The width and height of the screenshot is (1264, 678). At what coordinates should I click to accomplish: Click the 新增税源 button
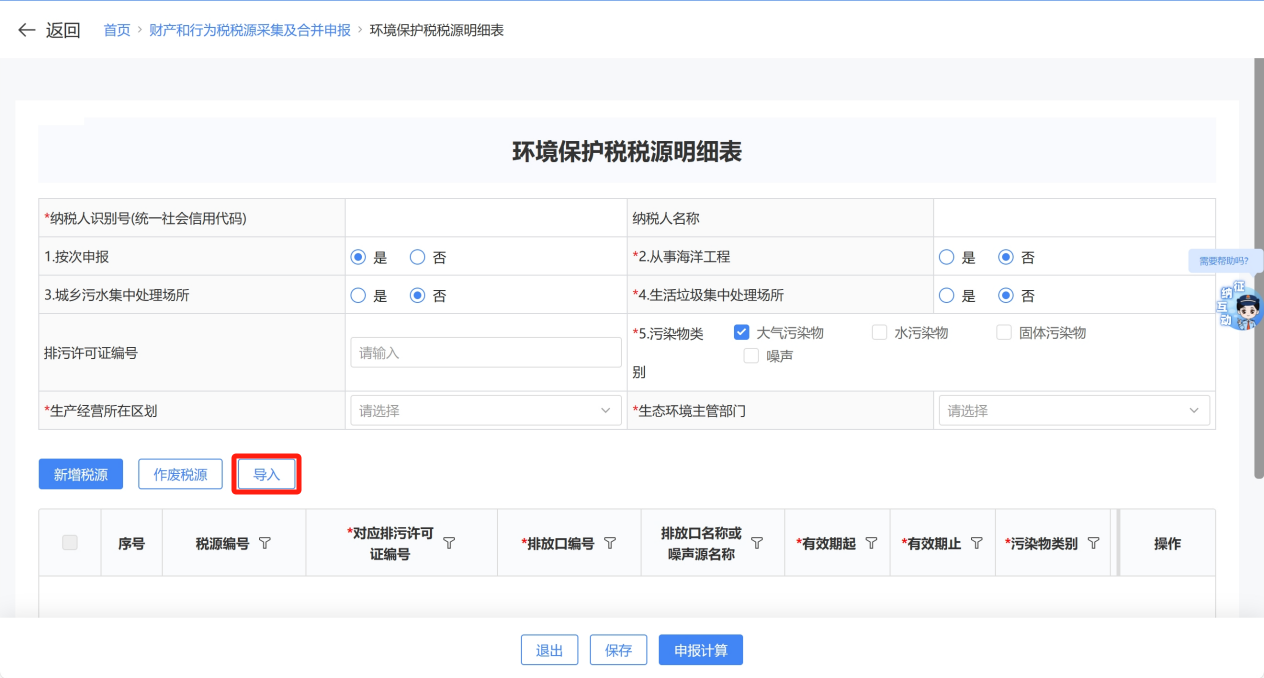point(81,475)
